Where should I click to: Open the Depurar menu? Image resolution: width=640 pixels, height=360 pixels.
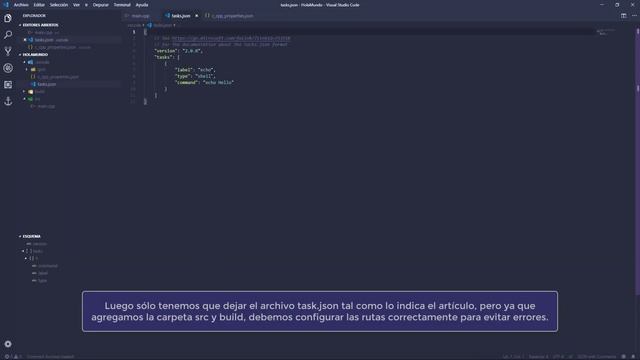click(100, 5)
